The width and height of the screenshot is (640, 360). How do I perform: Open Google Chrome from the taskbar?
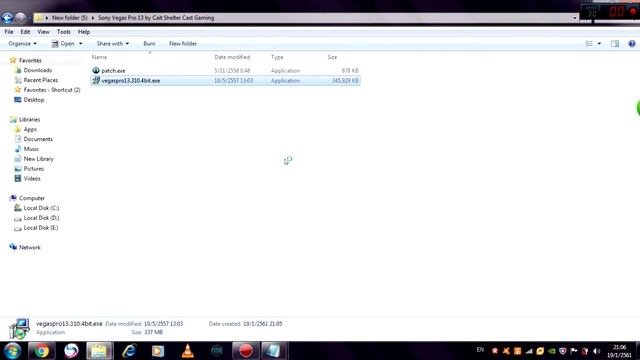pos(41,351)
